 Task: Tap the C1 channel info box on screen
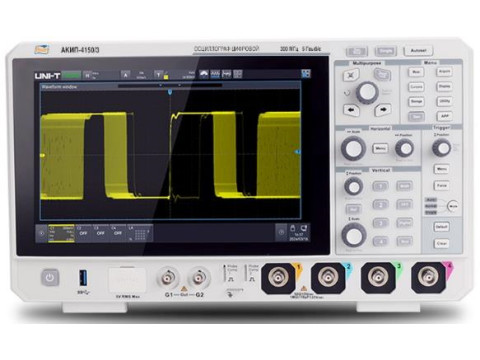(61, 233)
